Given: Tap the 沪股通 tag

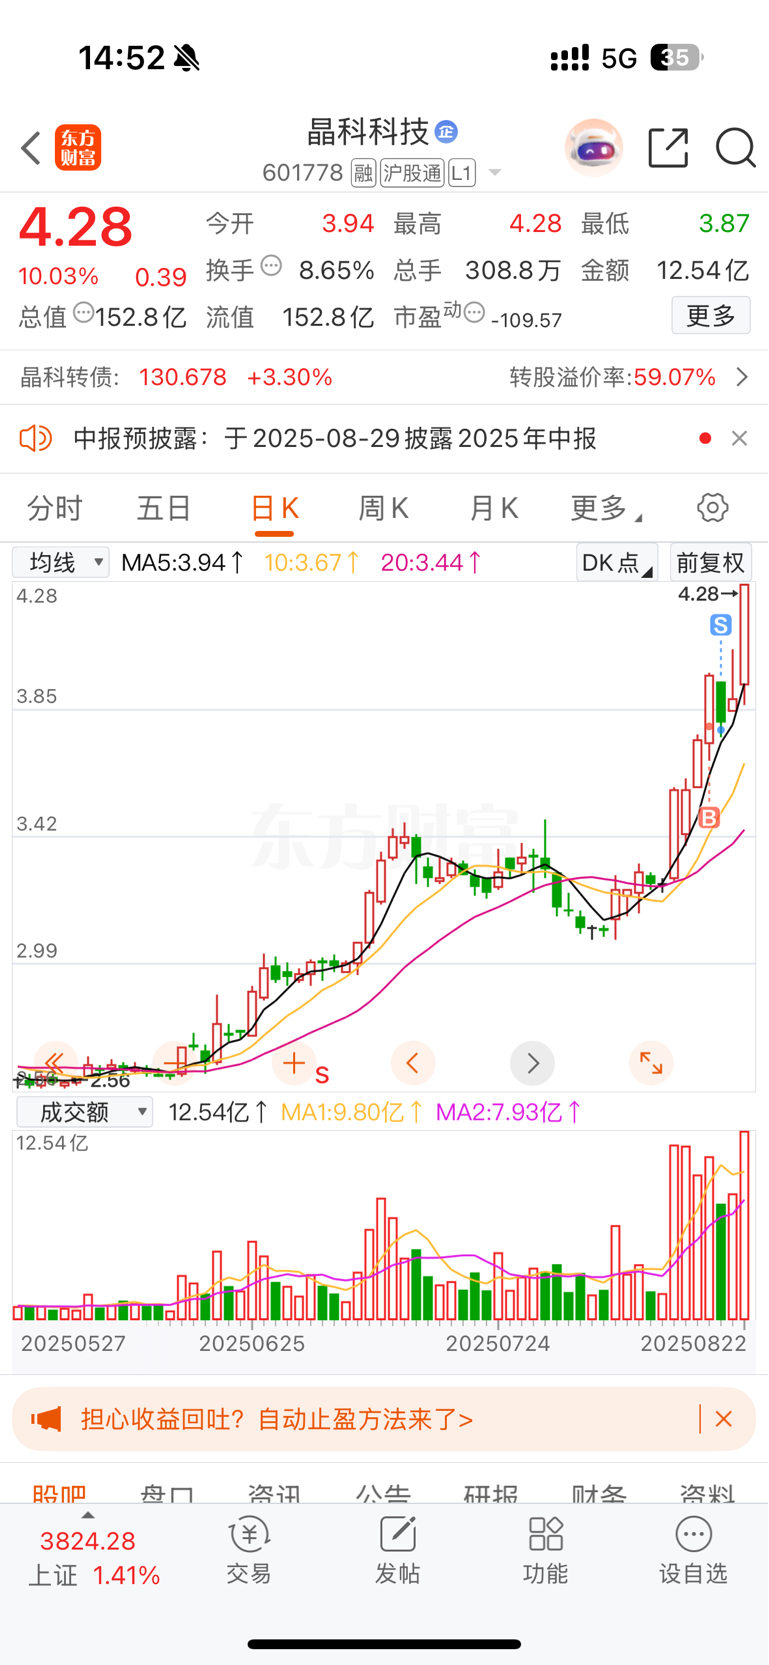Looking at the screenshot, I should [411, 173].
